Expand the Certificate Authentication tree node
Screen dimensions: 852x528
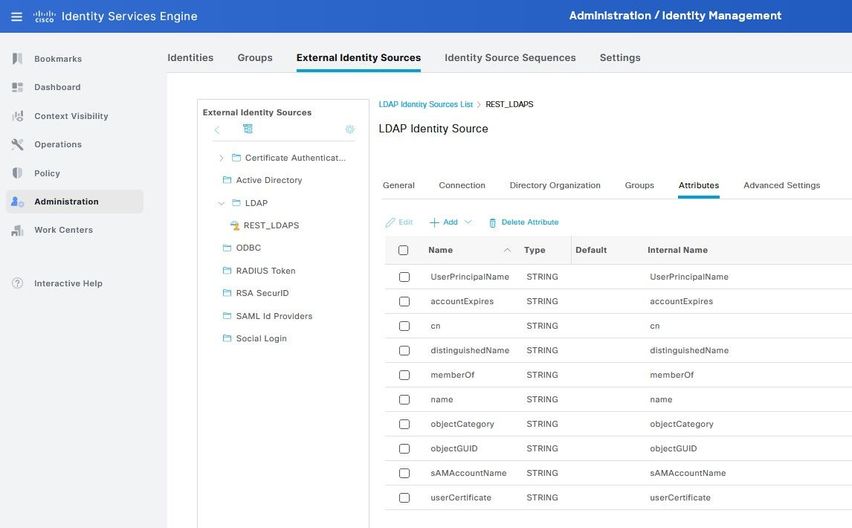tap(221, 158)
